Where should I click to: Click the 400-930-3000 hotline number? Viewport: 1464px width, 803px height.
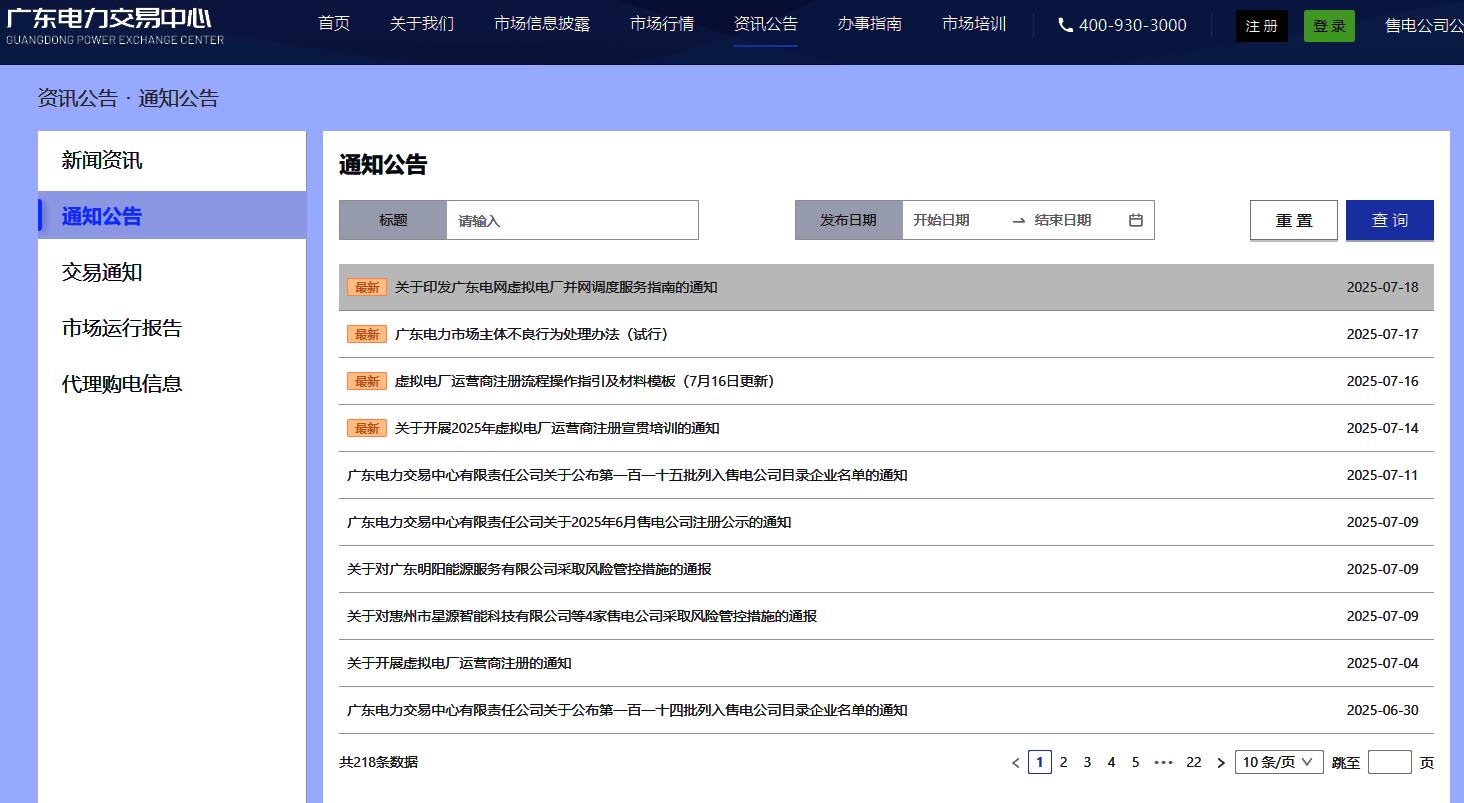pyautogui.click(x=1133, y=25)
